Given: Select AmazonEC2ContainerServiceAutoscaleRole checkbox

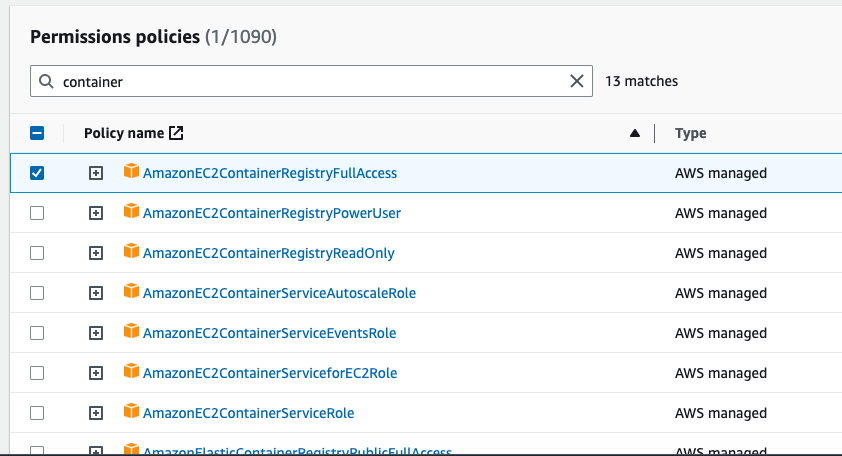Looking at the screenshot, I should (x=37, y=293).
